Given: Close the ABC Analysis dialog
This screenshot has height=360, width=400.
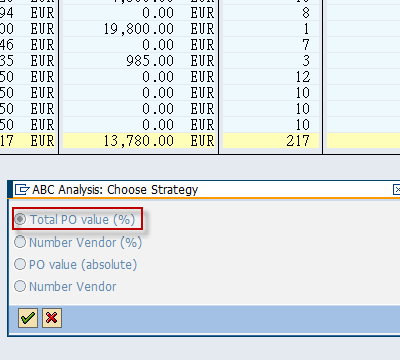Looking at the screenshot, I should pos(396,190).
